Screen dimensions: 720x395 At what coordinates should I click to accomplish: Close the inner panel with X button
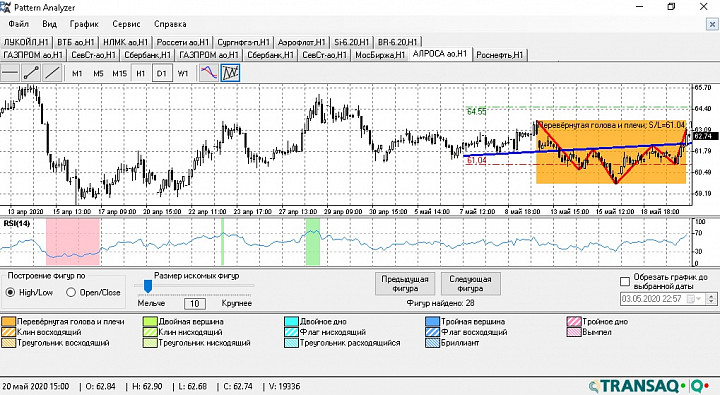click(712, 24)
